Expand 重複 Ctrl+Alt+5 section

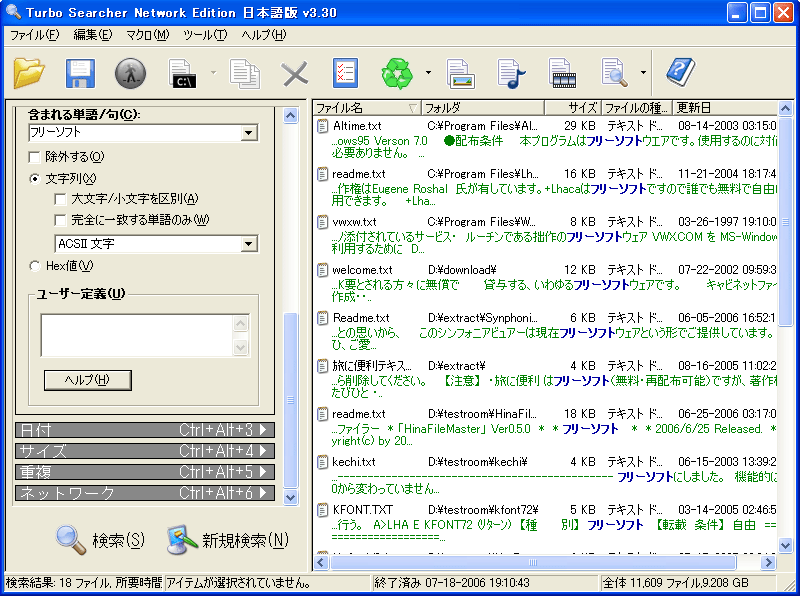coord(145,472)
